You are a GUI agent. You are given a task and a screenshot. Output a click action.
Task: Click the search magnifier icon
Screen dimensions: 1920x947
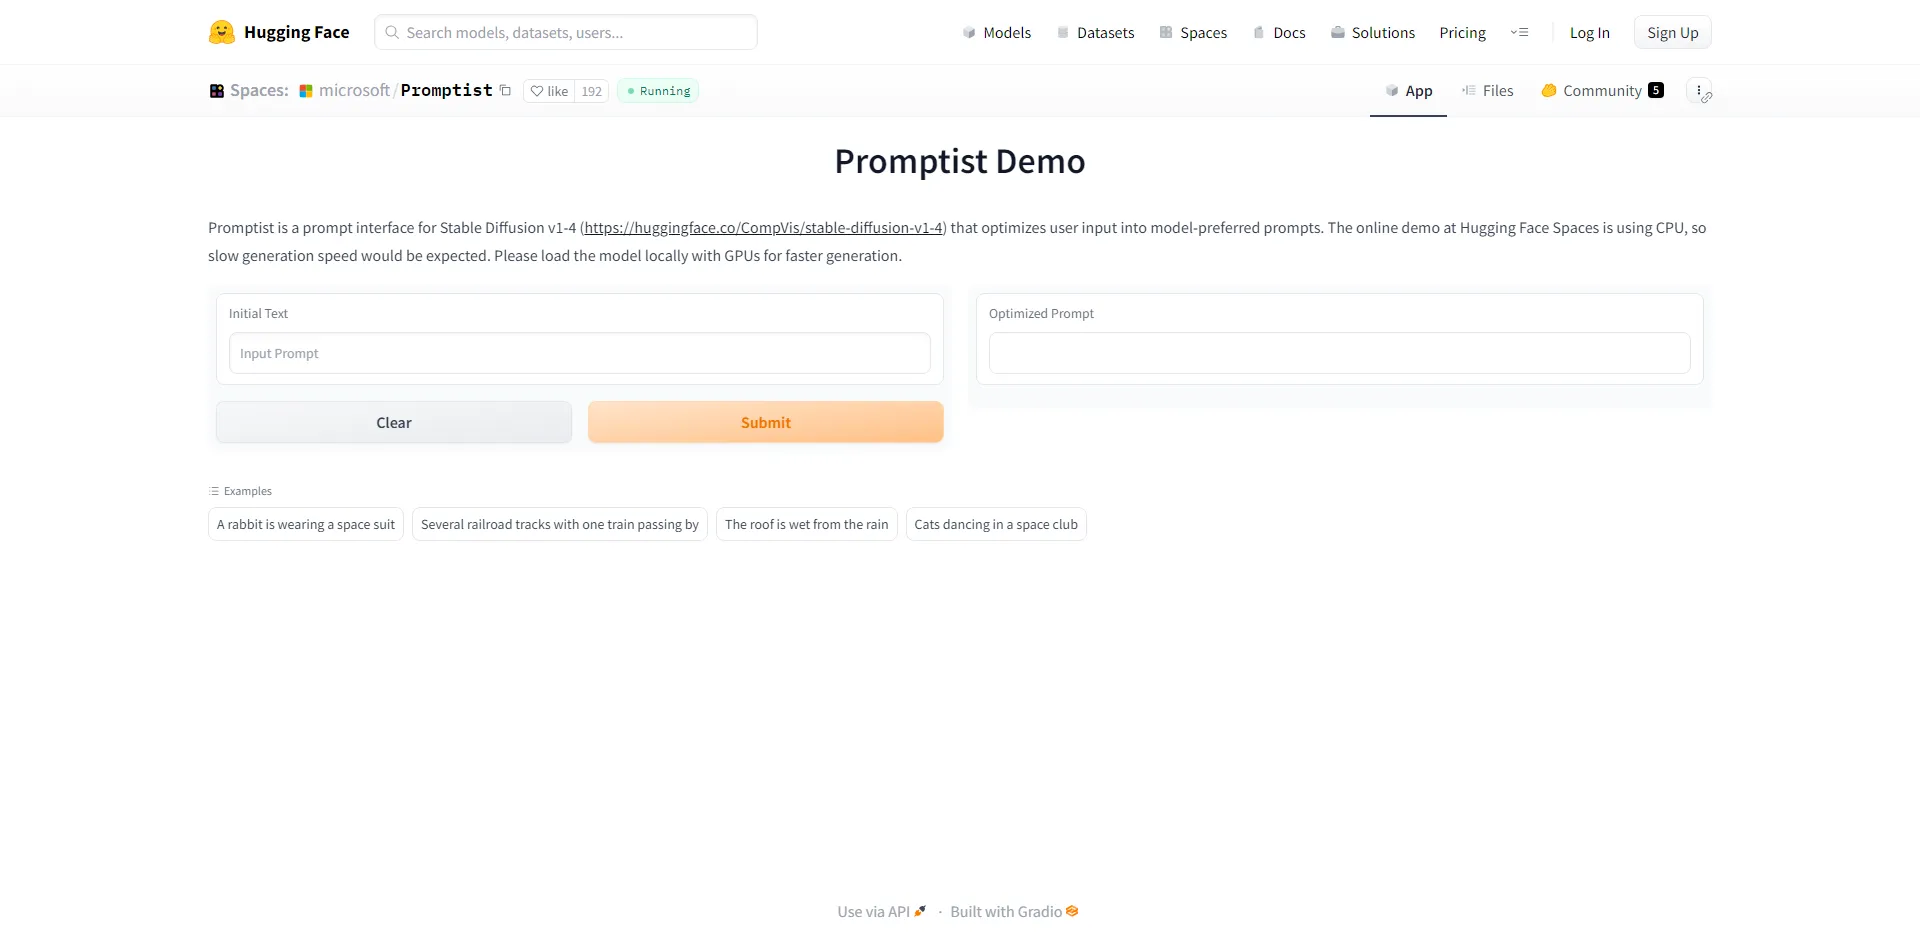click(391, 32)
